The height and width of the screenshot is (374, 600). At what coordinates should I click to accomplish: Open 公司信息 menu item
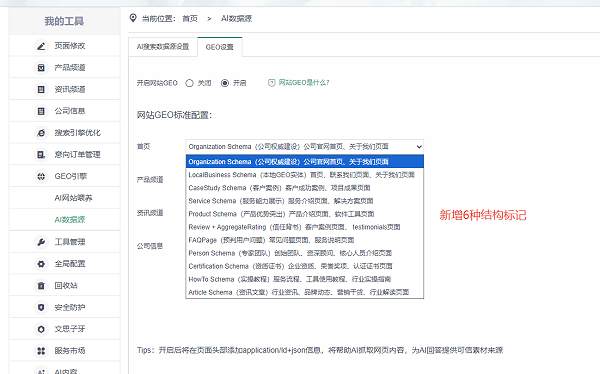65,111
